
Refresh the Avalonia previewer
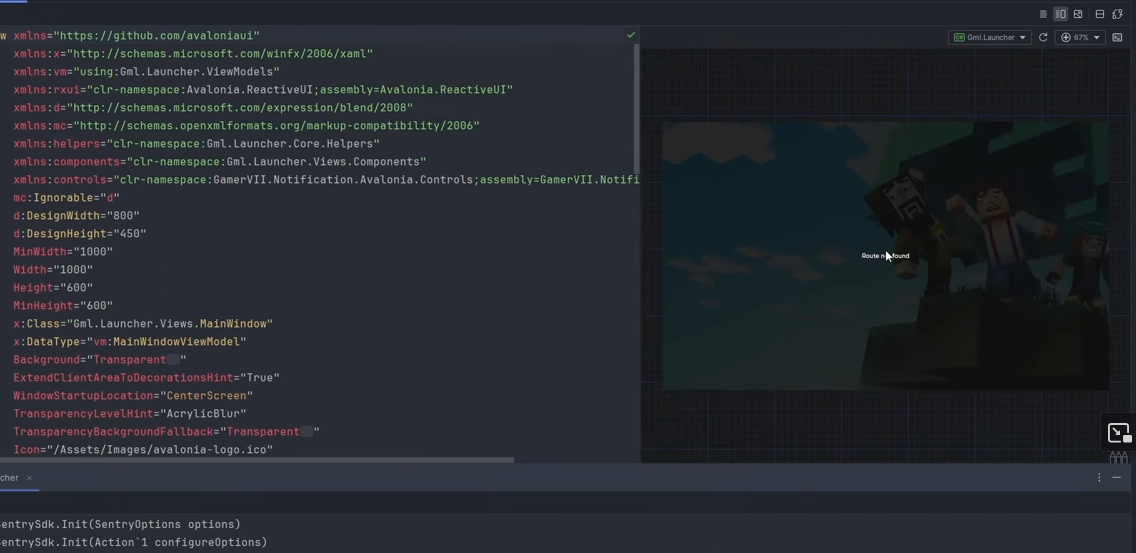point(1043,38)
